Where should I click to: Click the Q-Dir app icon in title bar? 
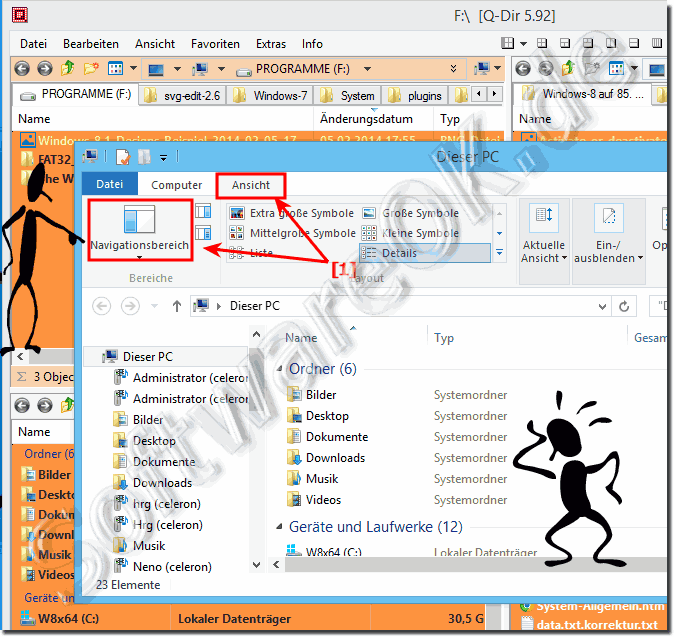point(20,15)
